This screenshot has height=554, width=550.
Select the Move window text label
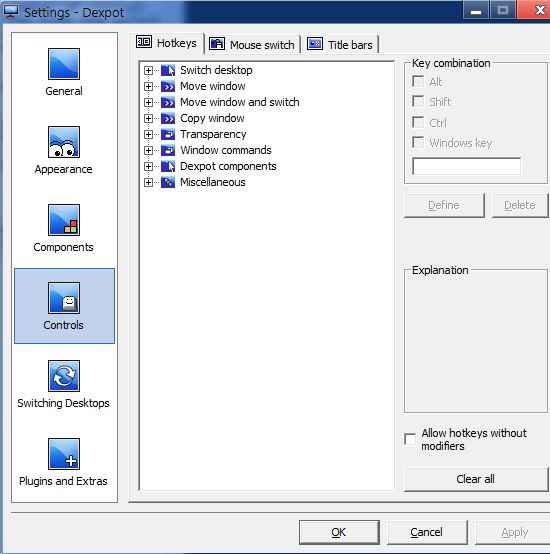pos(213,86)
